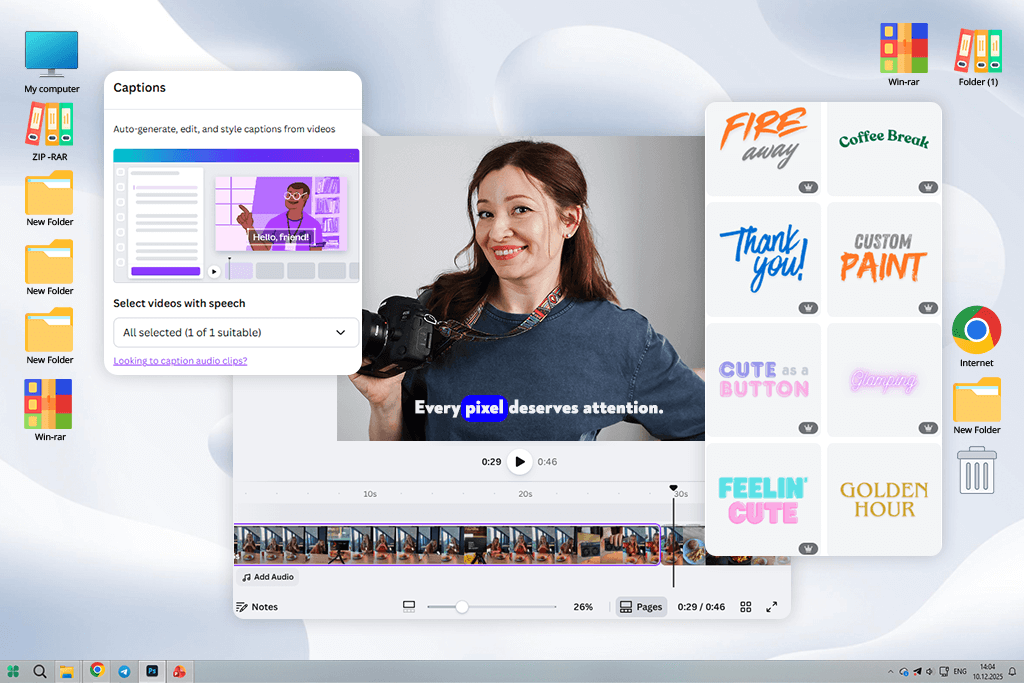The image size is (1024, 683).
Task: Launch the Internet Chrome desktop icon
Action: coord(976,336)
